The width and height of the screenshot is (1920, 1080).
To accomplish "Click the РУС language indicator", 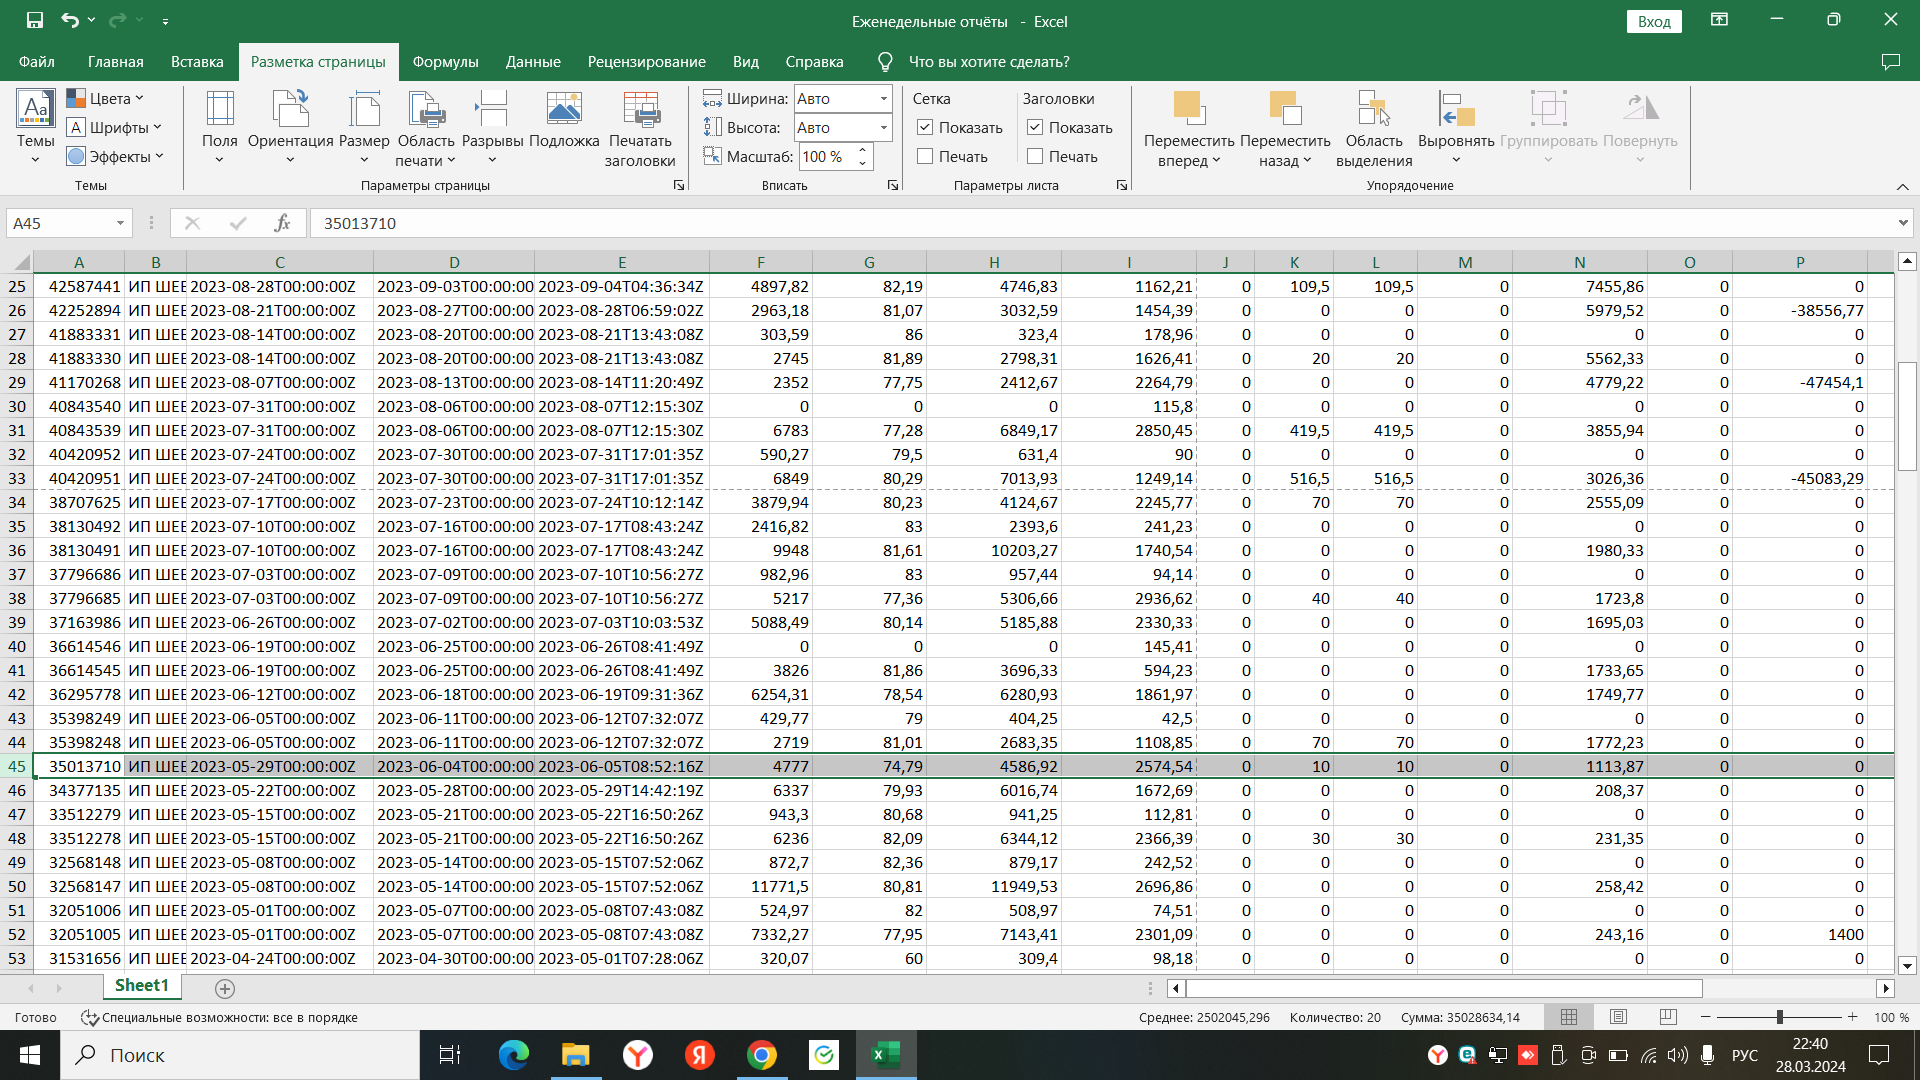I will (1744, 1055).
